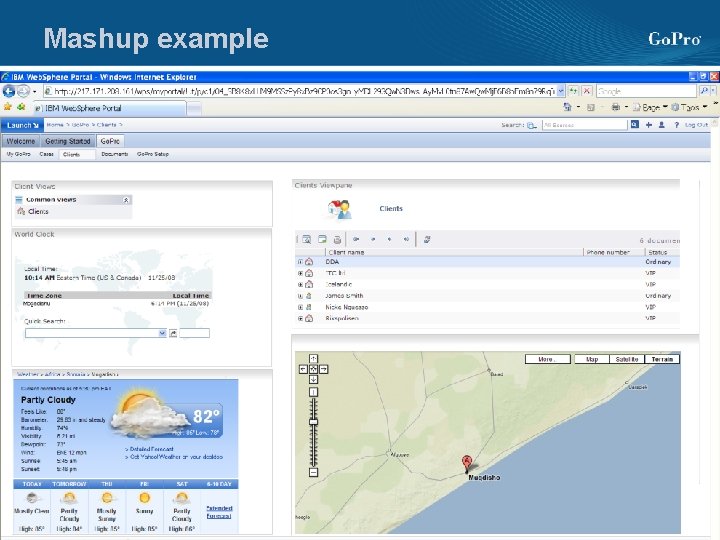Collapse the Common Views section
The height and width of the screenshot is (540, 720).
click(x=126, y=200)
